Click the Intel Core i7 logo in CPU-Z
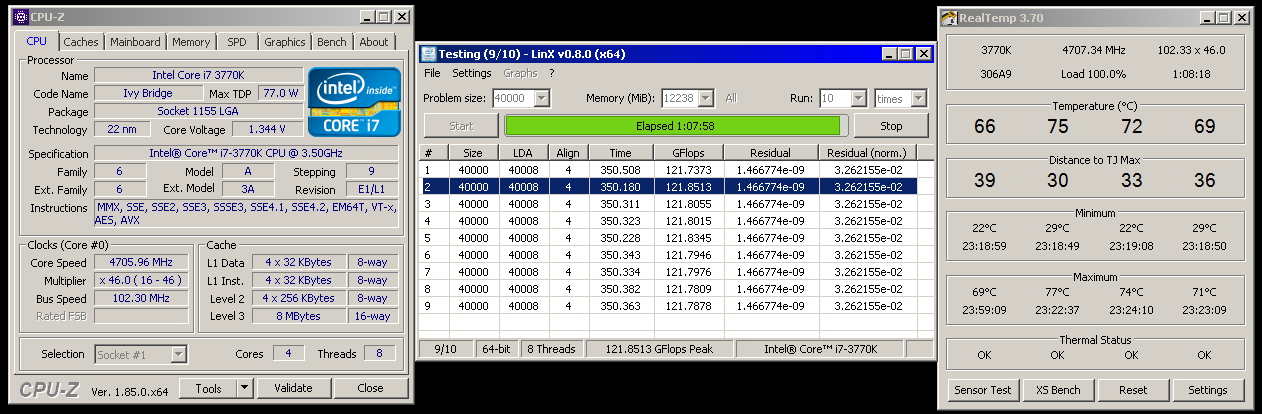Image resolution: width=1262 pixels, height=414 pixels. tap(354, 102)
